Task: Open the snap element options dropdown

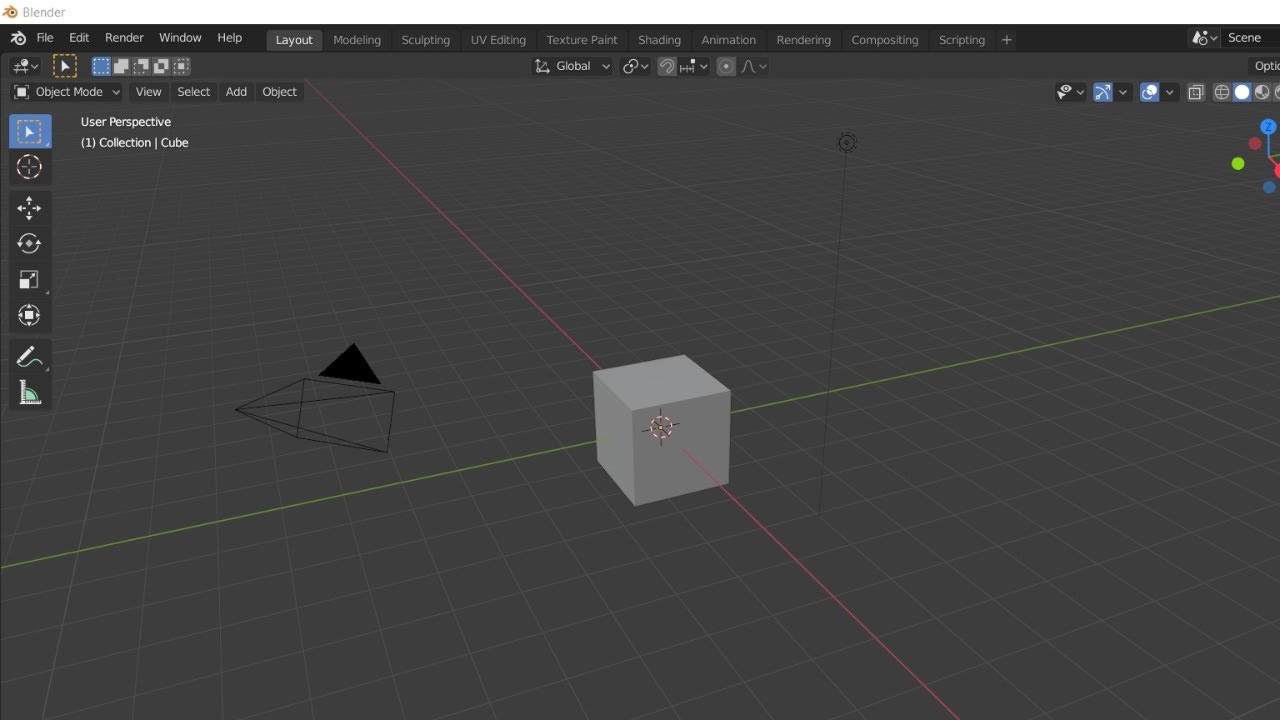Action: coord(694,66)
